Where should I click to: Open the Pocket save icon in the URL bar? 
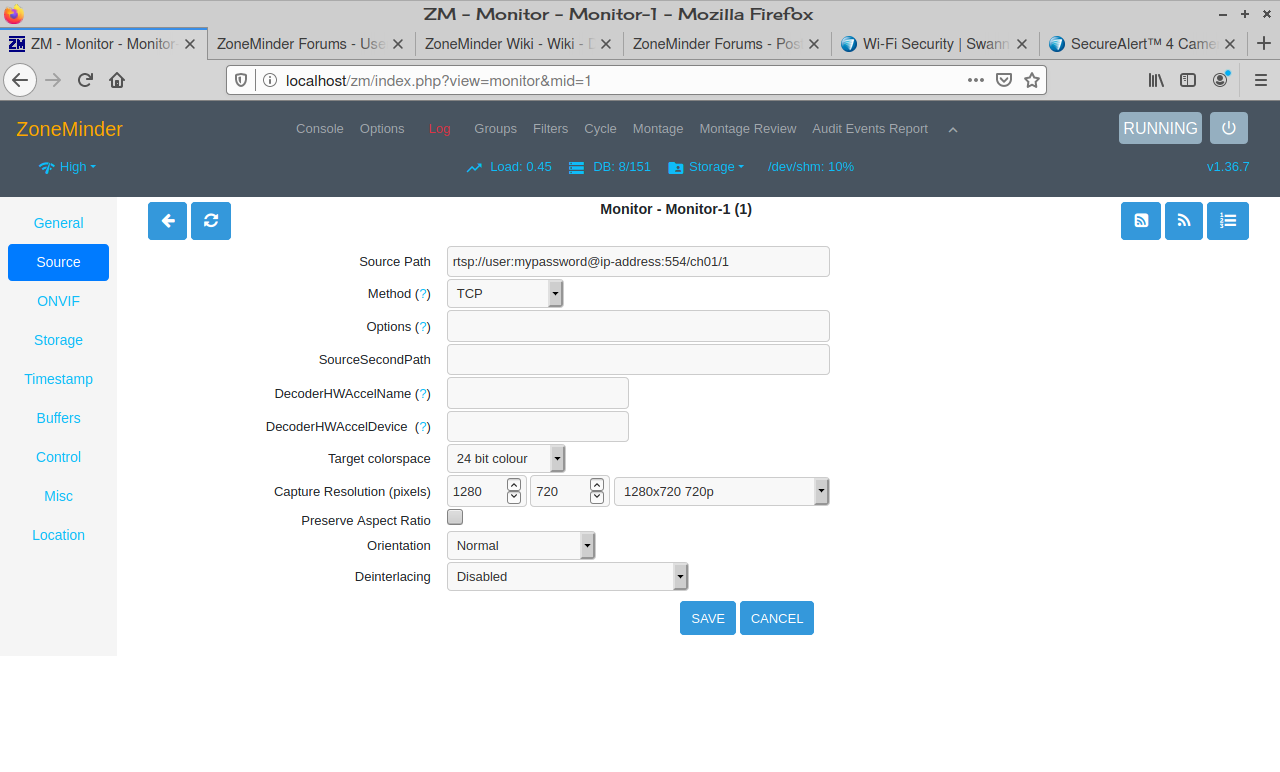(1004, 80)
